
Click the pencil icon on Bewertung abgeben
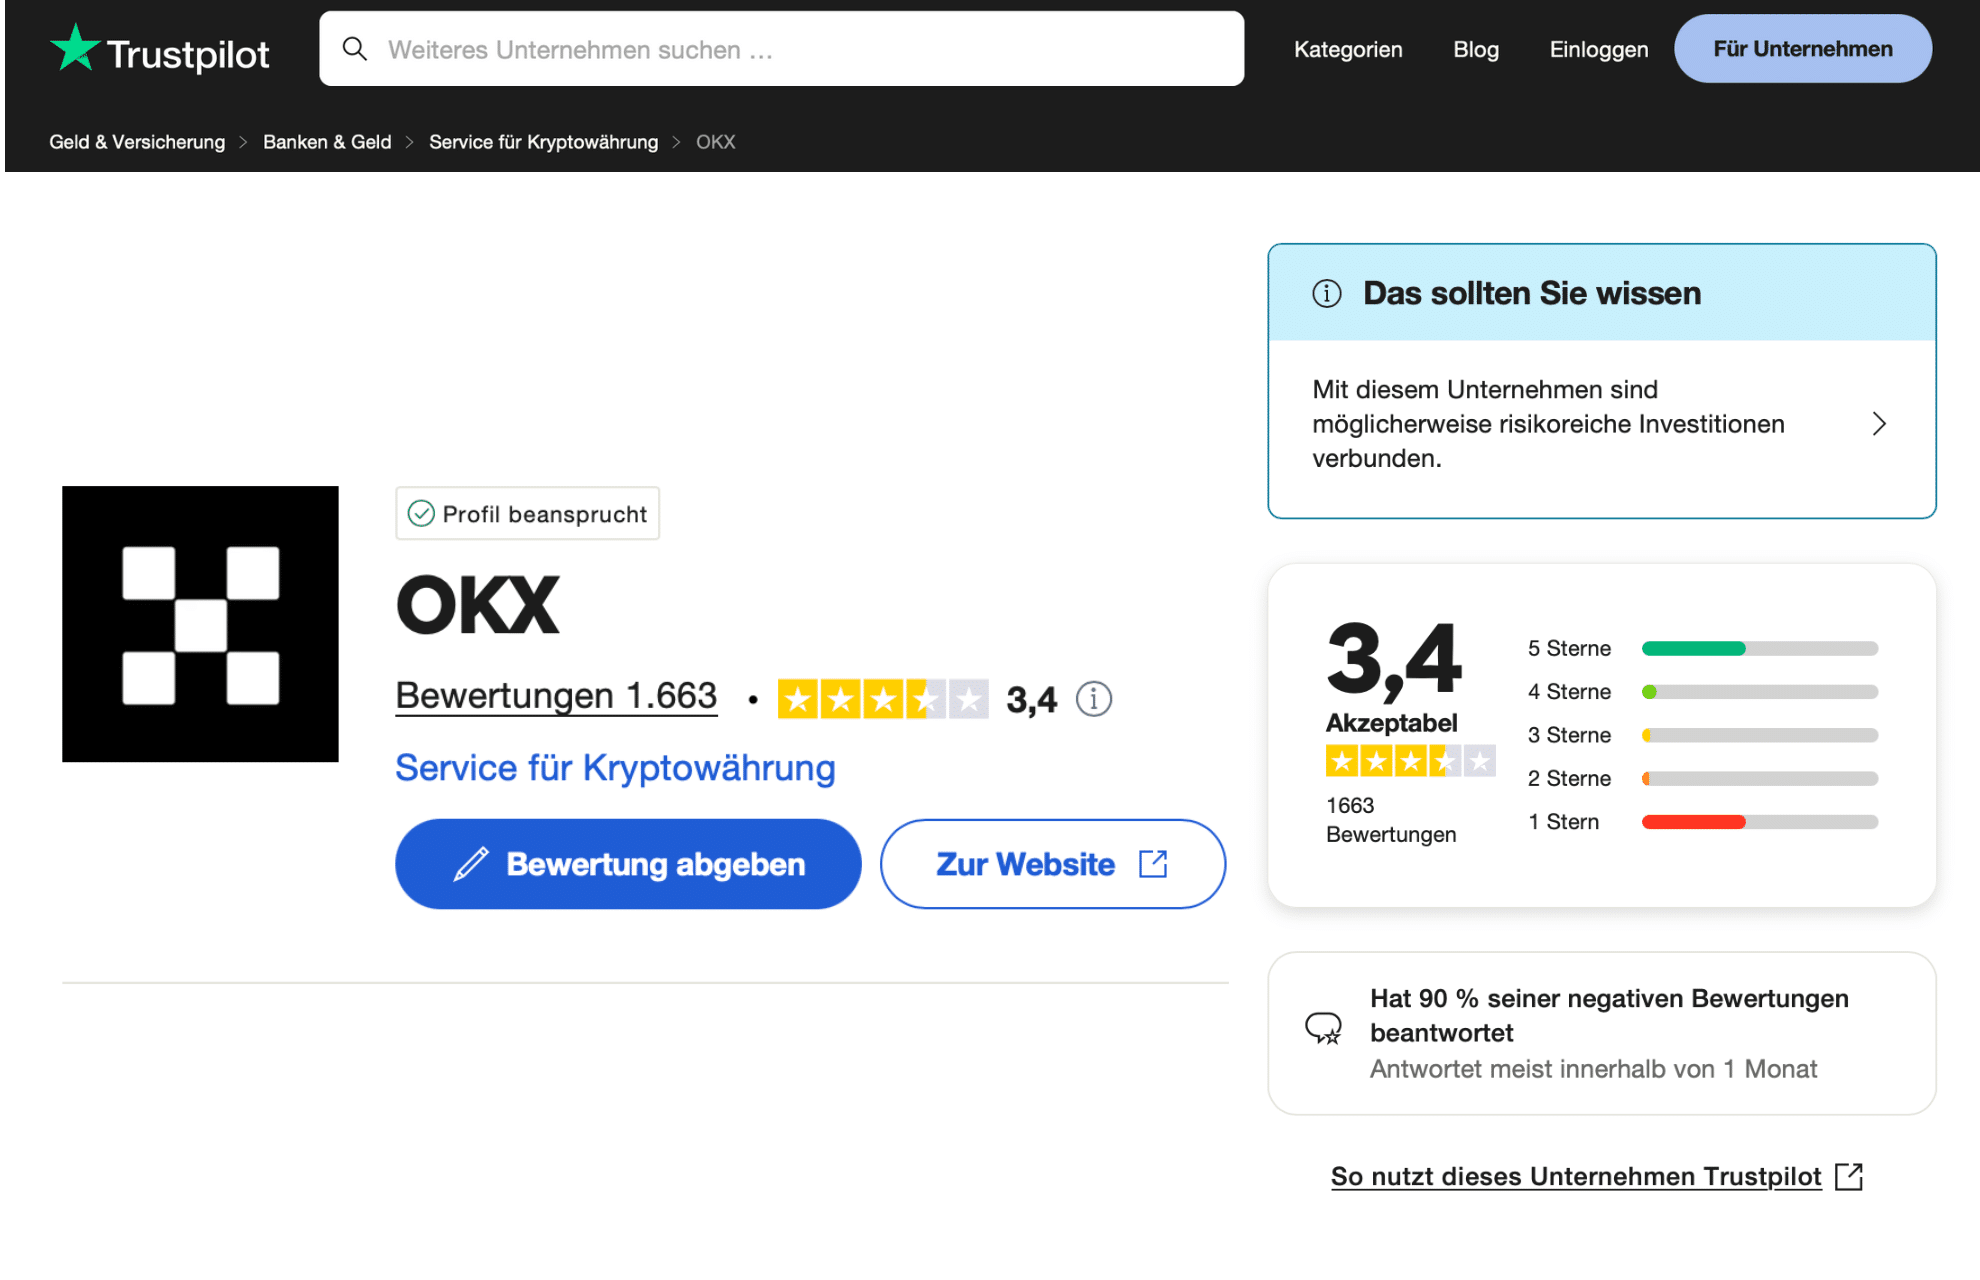tap(471, 864)
